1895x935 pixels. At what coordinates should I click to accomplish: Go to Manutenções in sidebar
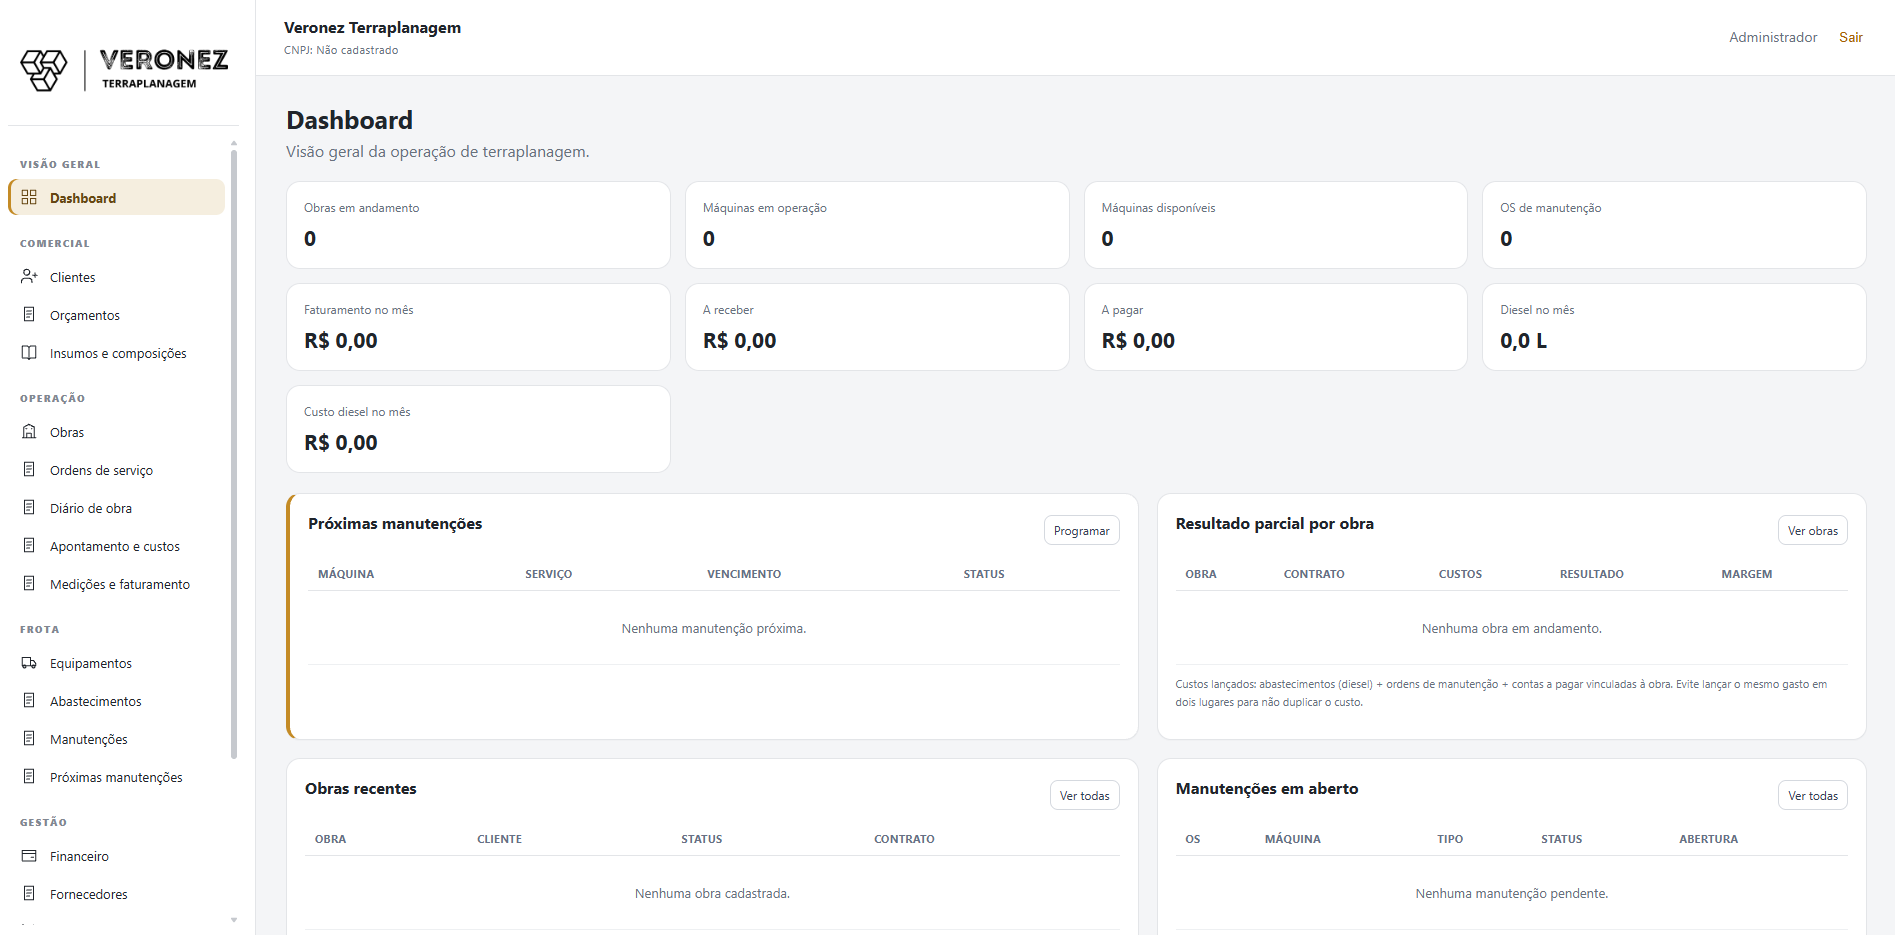tap(117, 739)
